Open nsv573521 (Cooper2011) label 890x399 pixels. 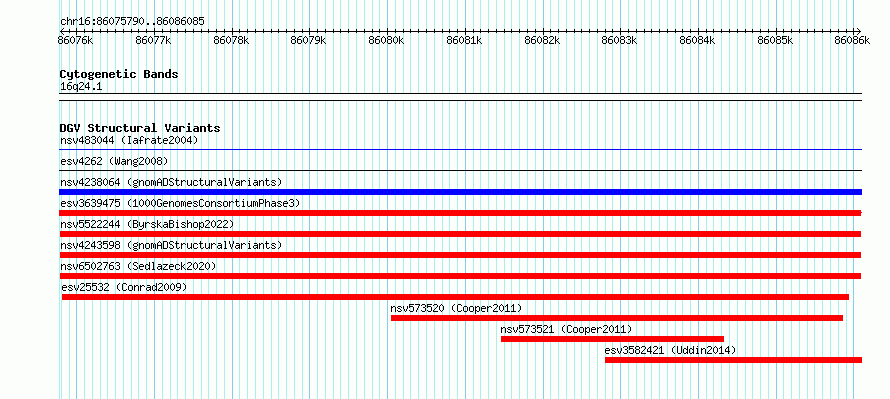(566, 329)
